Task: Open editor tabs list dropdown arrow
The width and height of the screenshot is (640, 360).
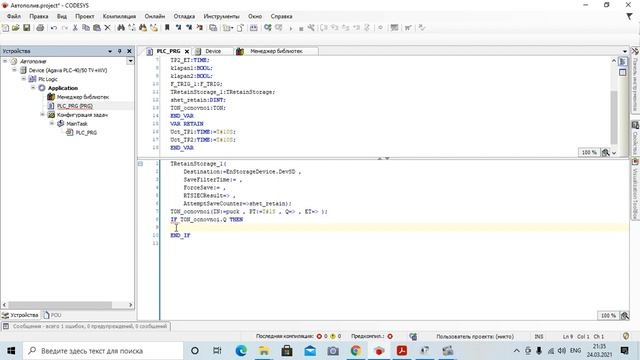Action: [x=624, y=51]
